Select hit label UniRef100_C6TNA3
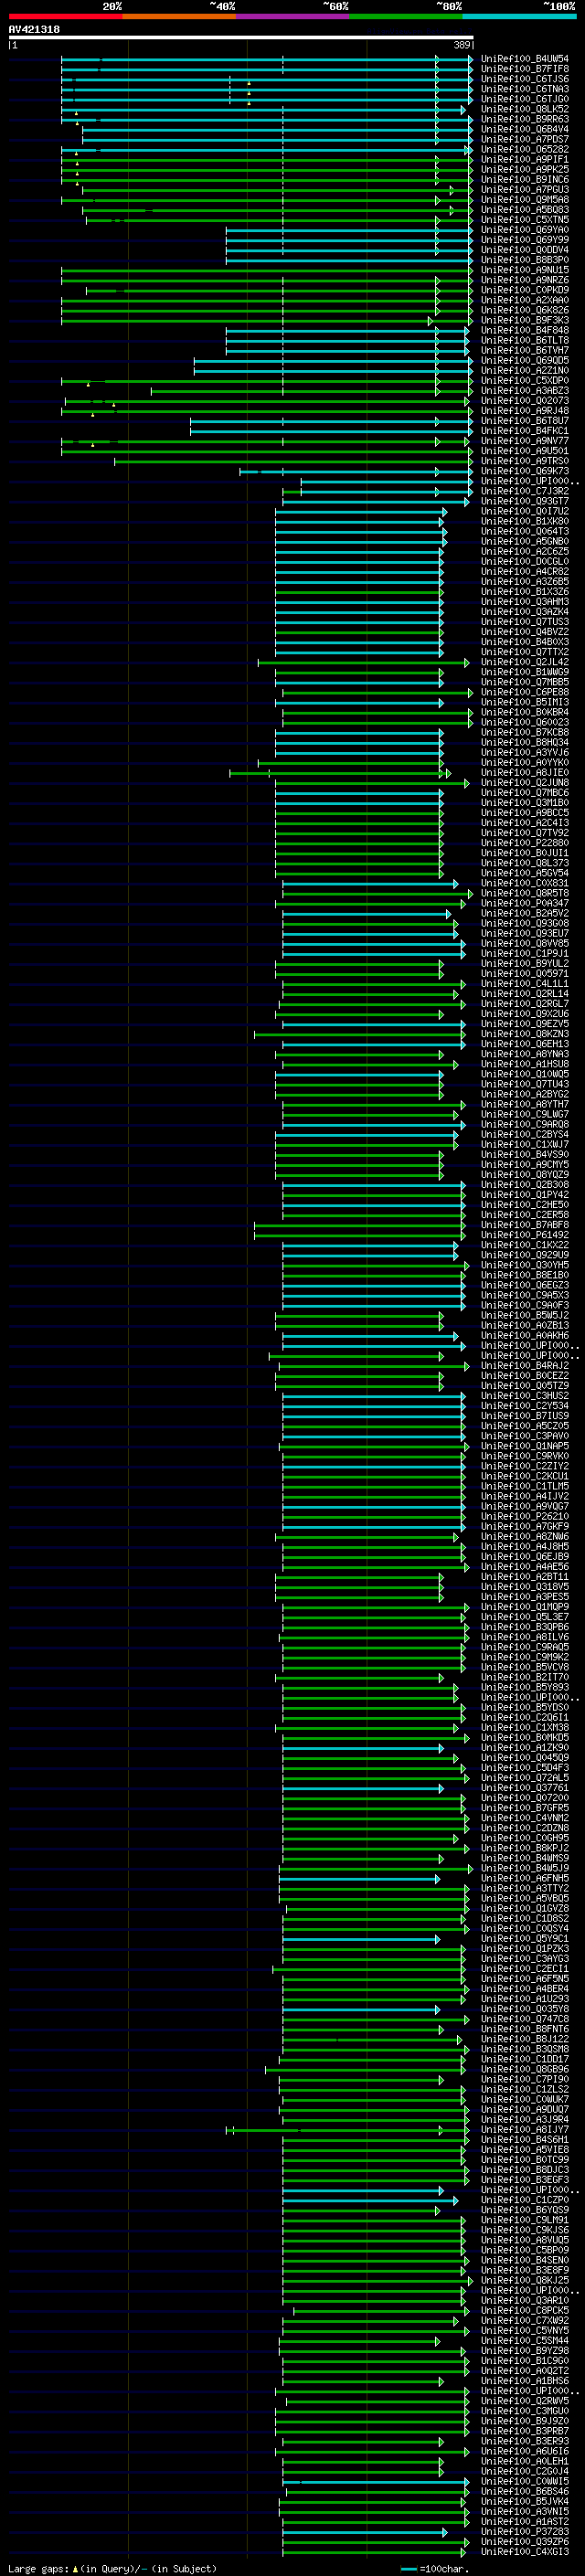Screen dimensions: 585x2576 point(525,89)
